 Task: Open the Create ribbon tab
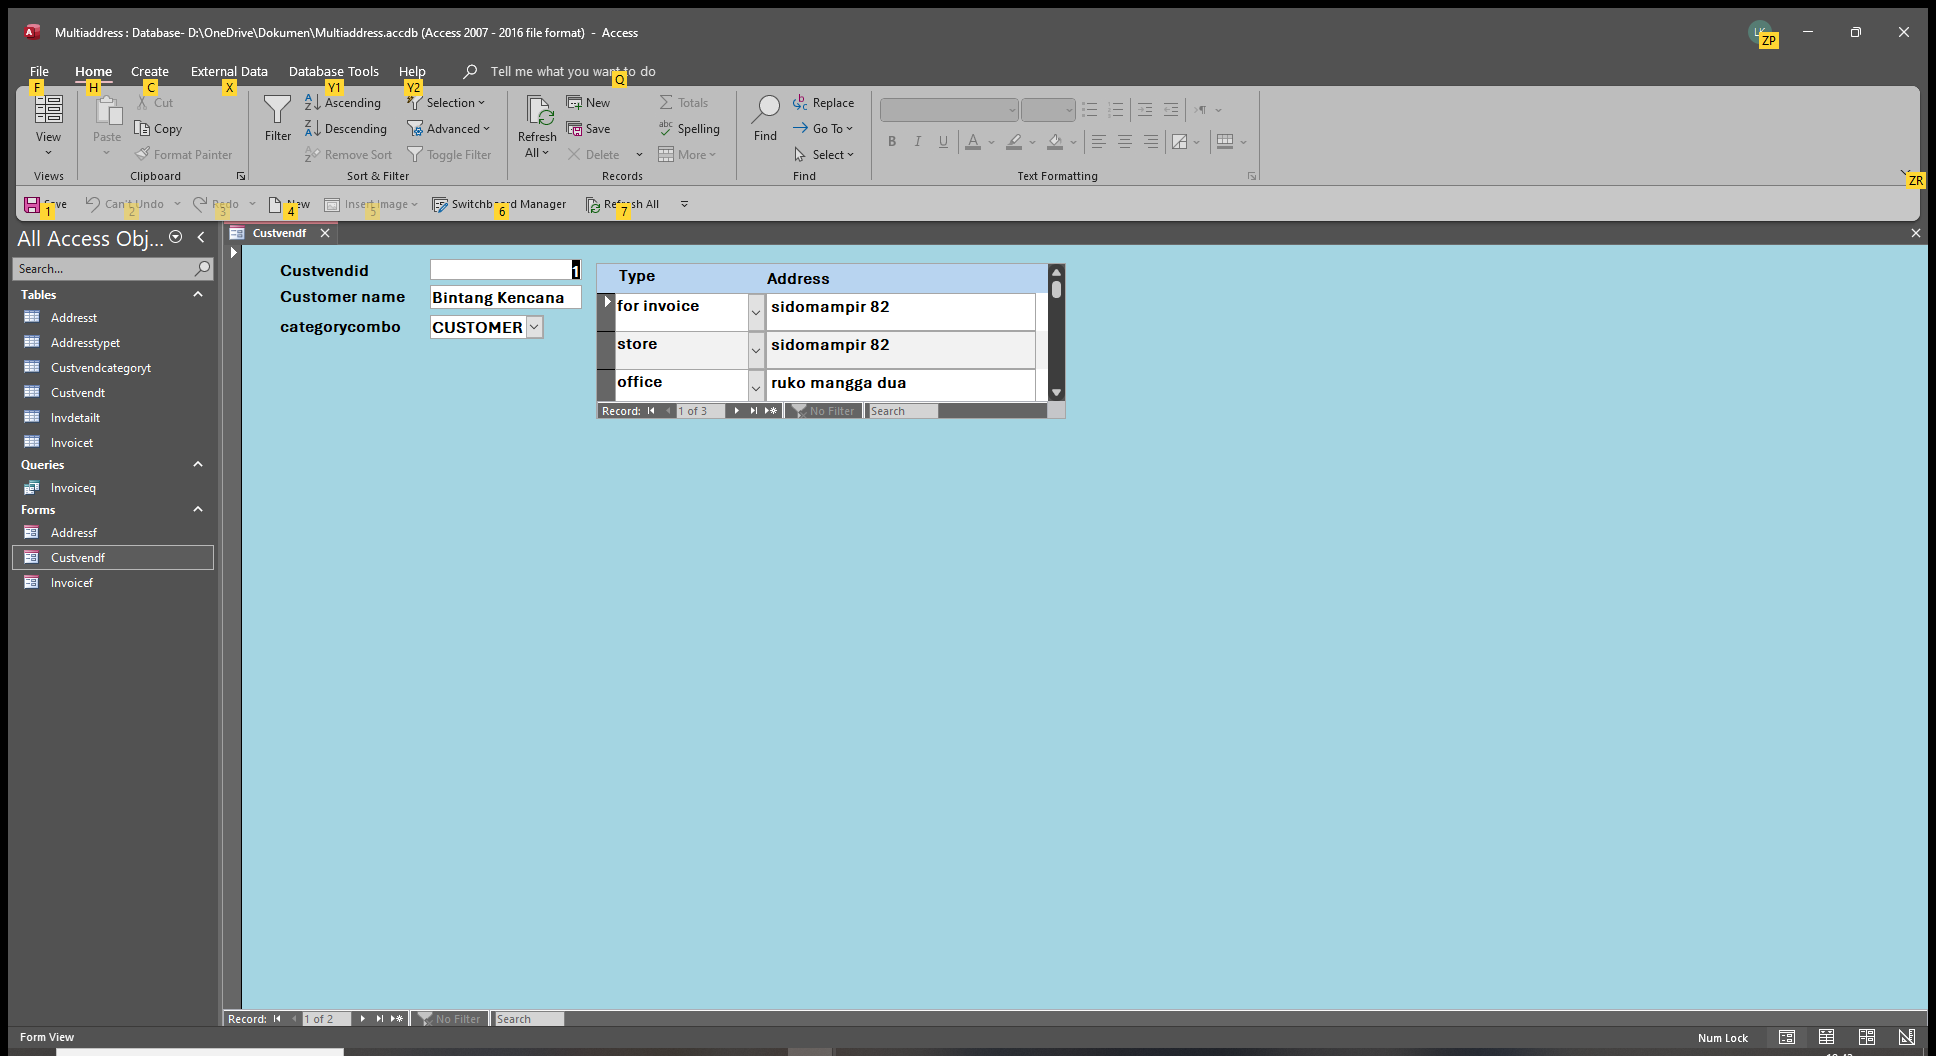coord(150,72)
